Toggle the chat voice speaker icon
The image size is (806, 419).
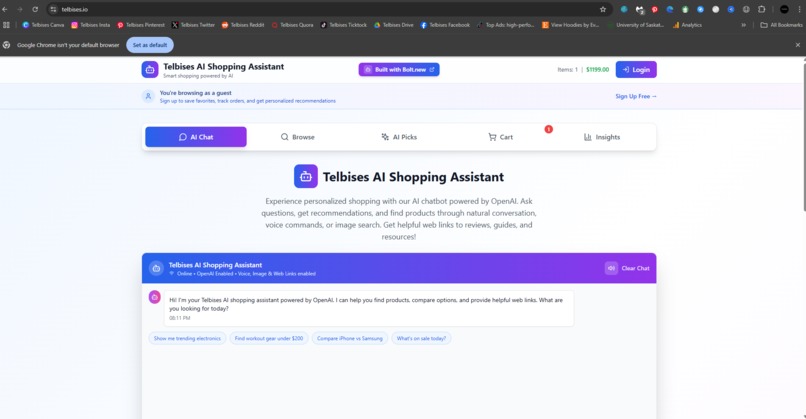coord(611,268)
